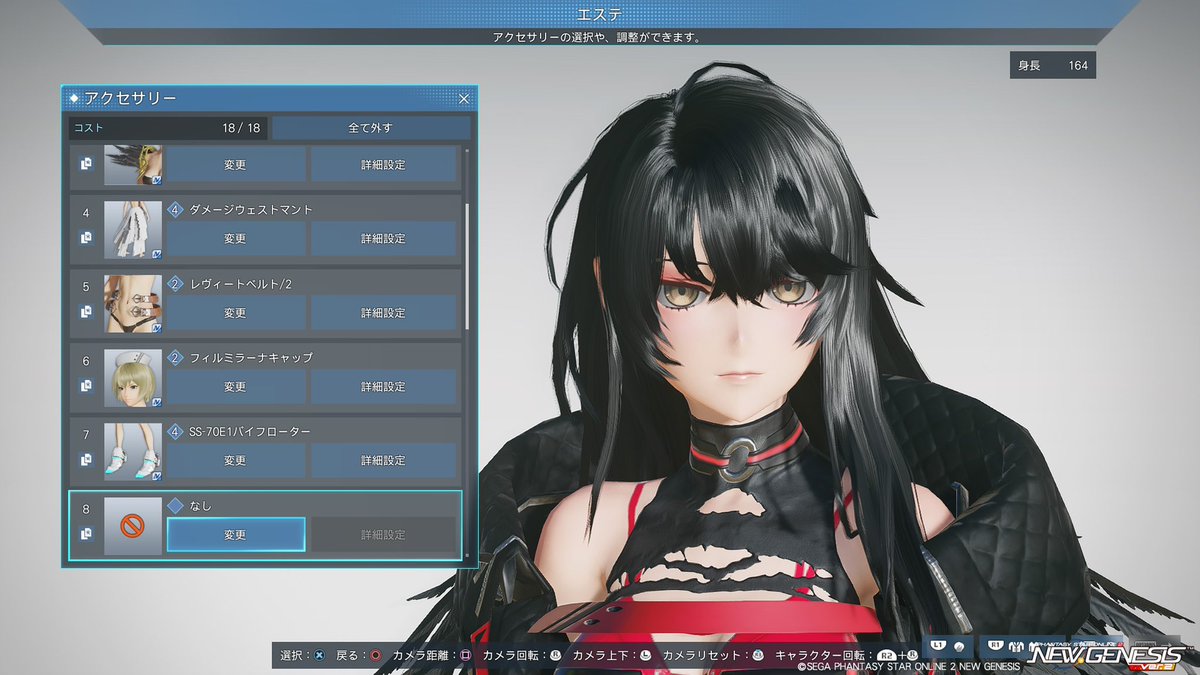Viewport: 1200px width, 675px height.
Task: Click cost diamond icon beside レヴィートベルト/2
Action: pos(175,284)
